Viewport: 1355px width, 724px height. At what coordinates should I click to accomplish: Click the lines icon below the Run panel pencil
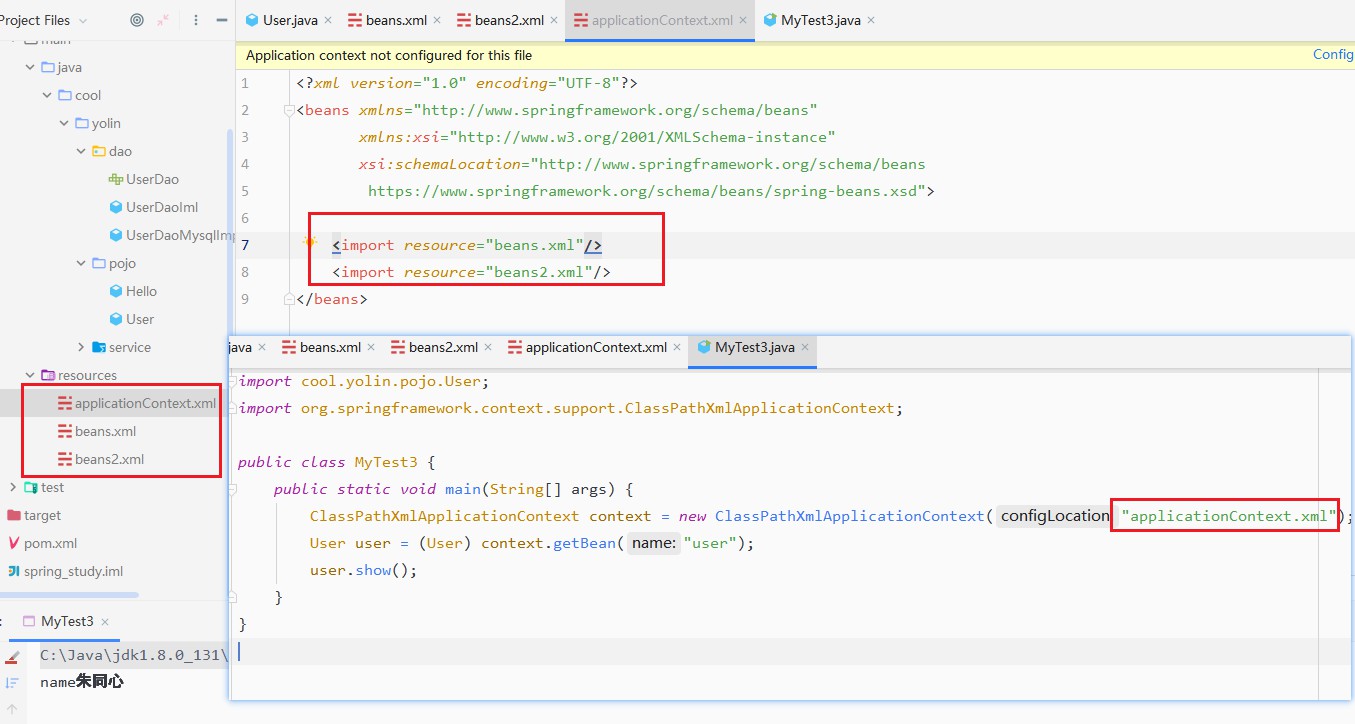(x=12, y=683)
